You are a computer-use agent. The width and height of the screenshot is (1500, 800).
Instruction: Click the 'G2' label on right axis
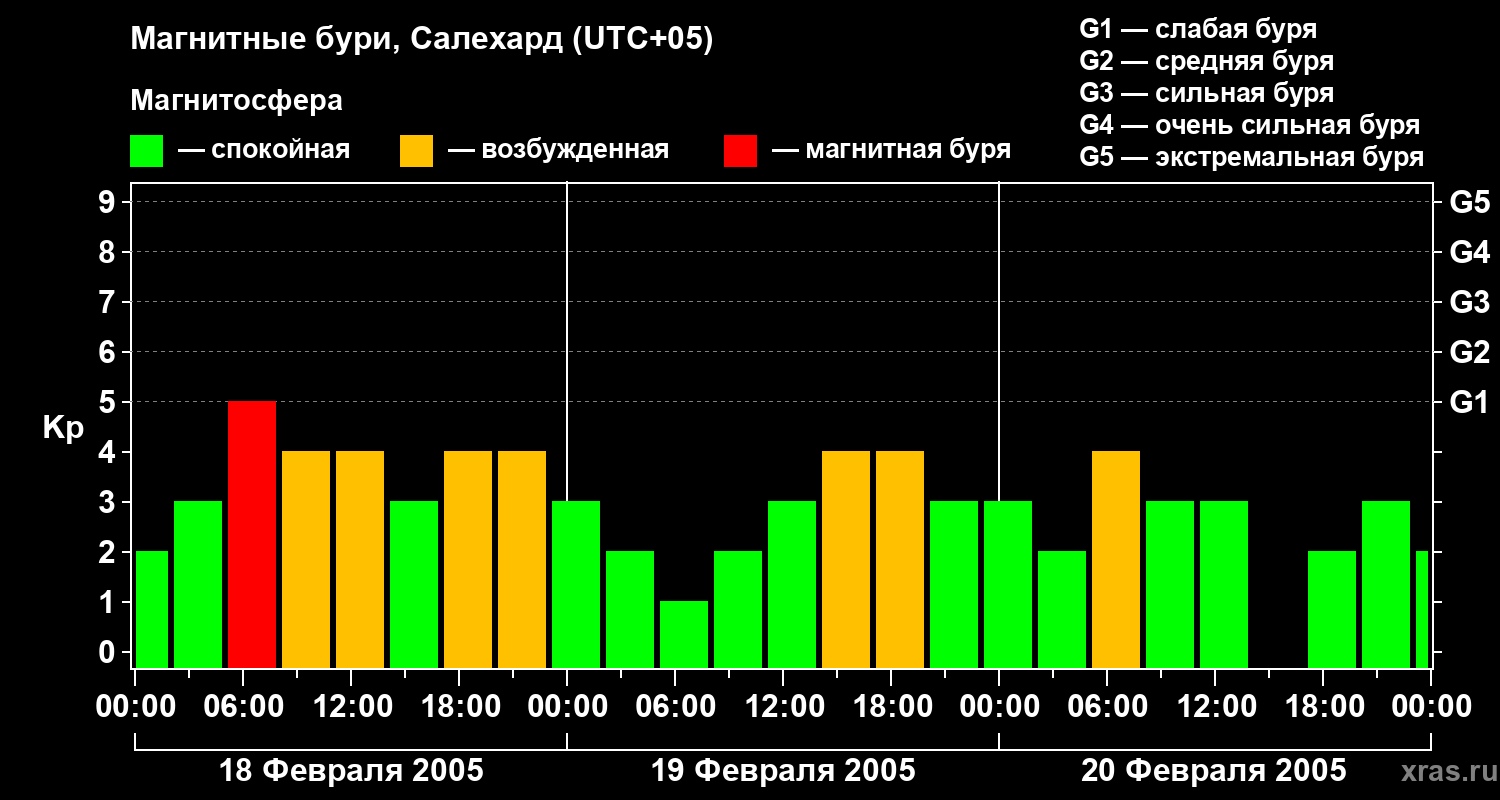coord(1469,352)
